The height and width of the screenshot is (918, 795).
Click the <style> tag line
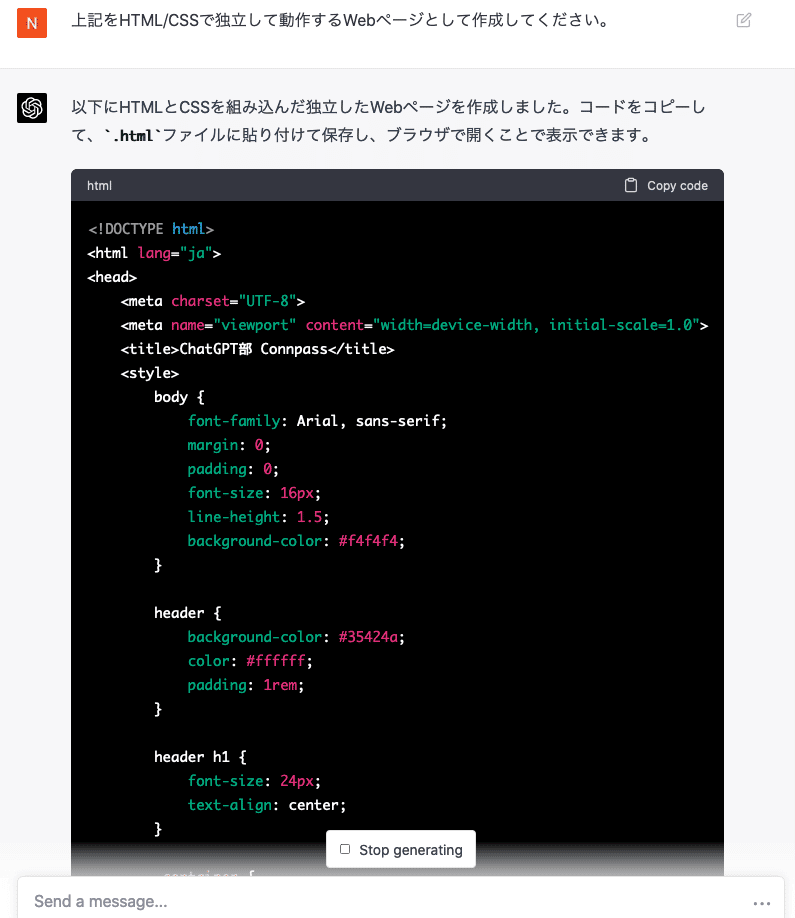[x=150, y=373]
